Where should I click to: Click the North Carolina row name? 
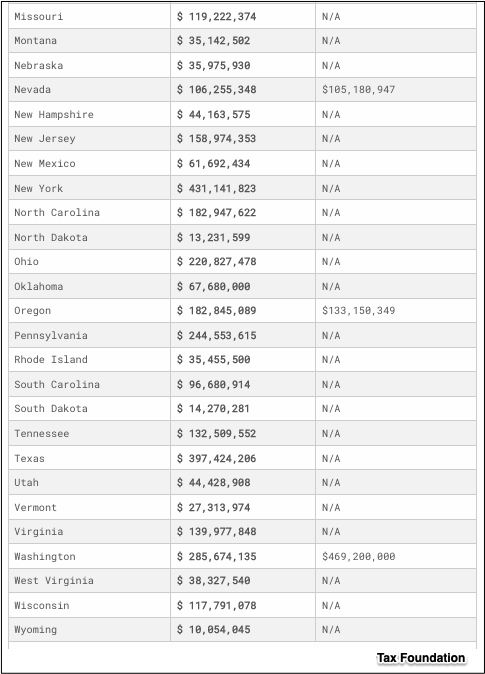[x=57, y=213]
